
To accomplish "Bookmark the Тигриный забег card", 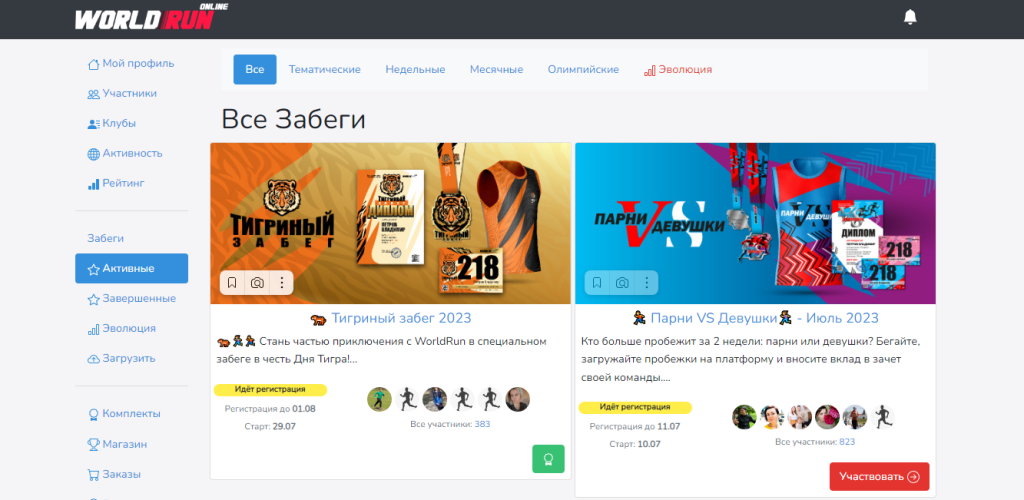I will tap(232, 283).
